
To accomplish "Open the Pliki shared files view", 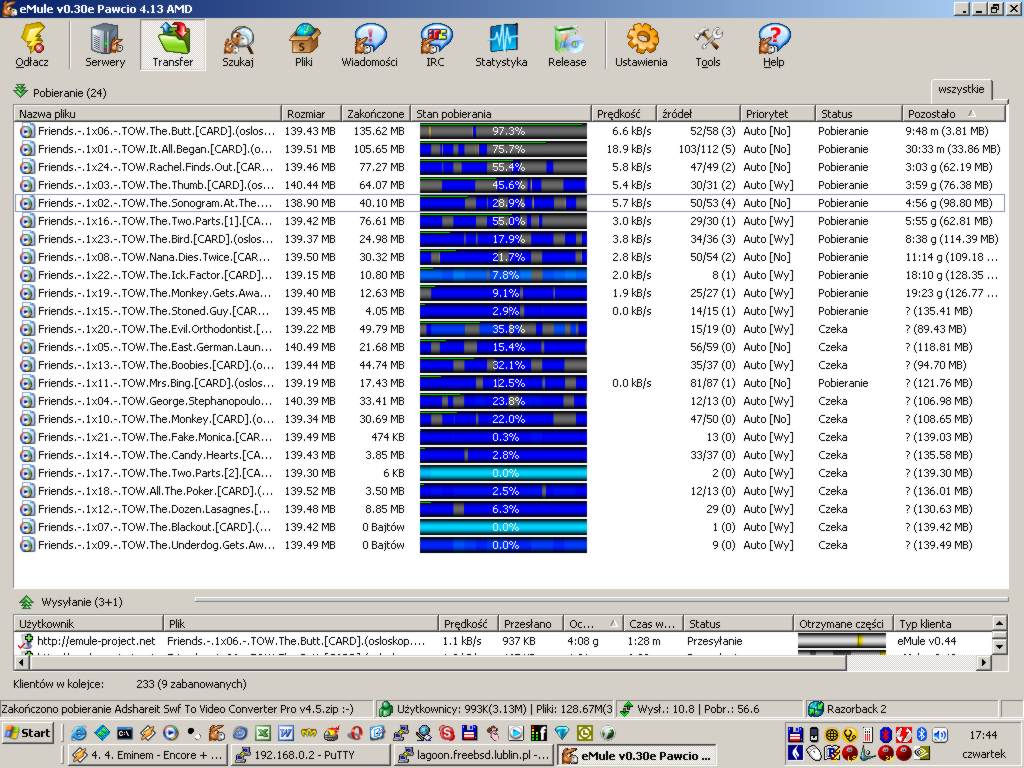I will [x=304, y=45].
